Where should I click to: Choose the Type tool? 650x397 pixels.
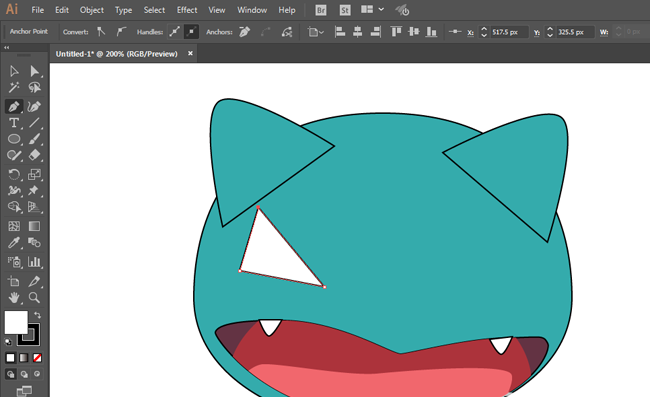(x=14, y=123)
